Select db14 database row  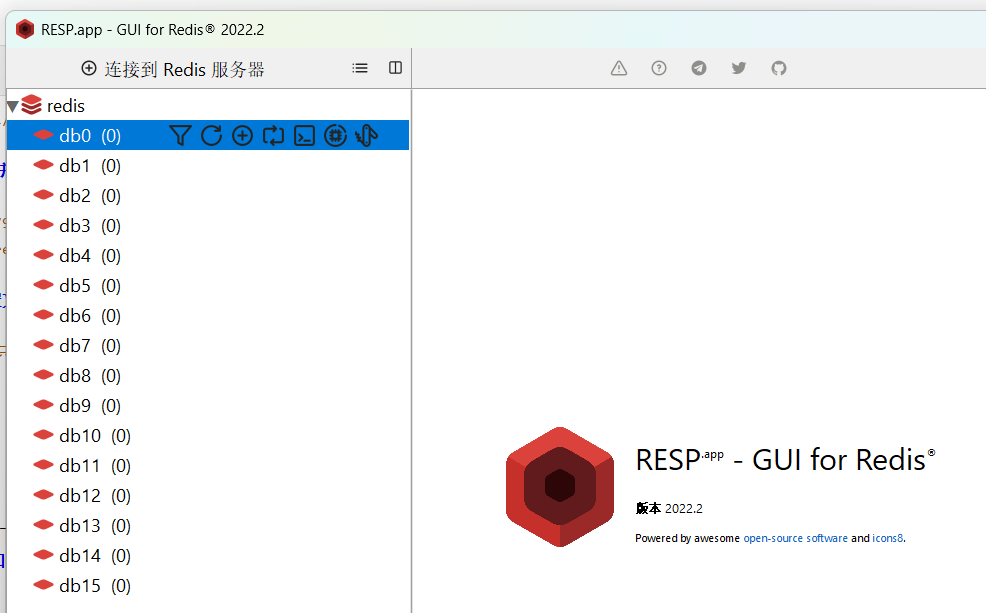pyautogui.click(x=208, y=556)
